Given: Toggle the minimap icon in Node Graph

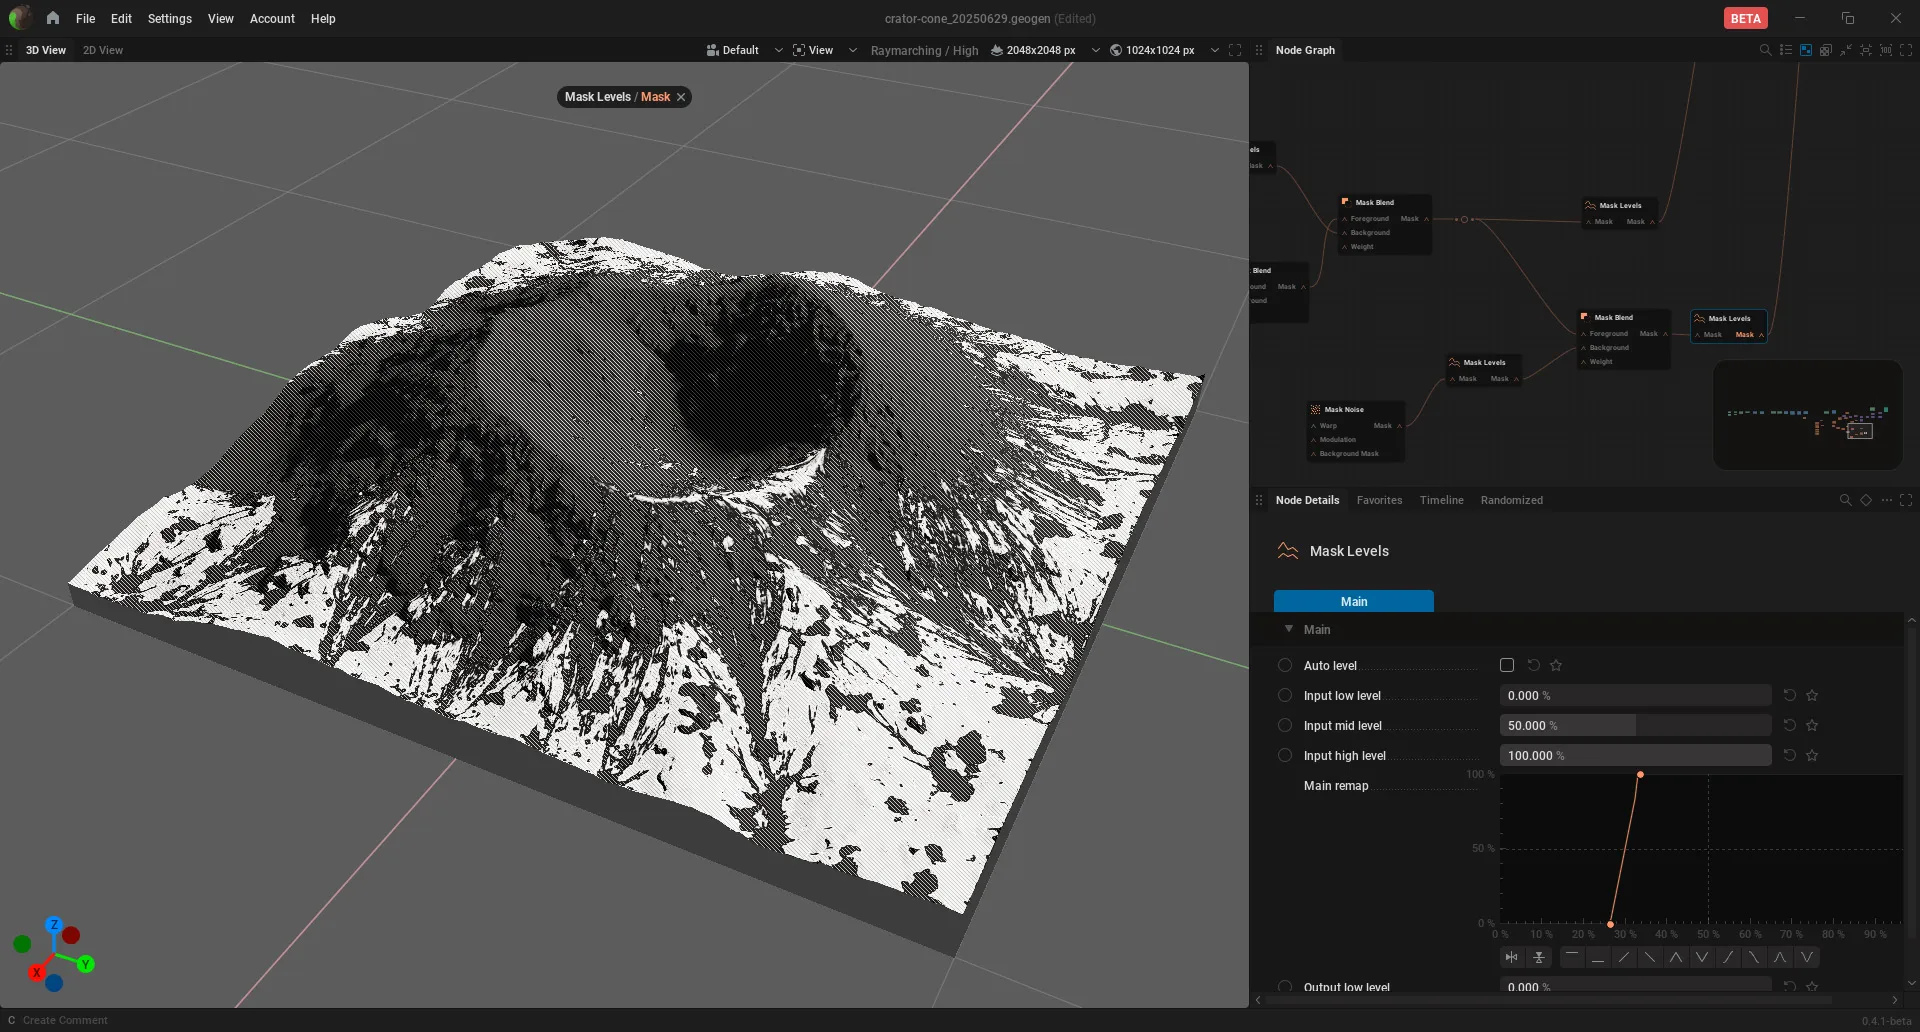Looking at the screenshot, I should pyautogui.click(x=1806, y=50).
